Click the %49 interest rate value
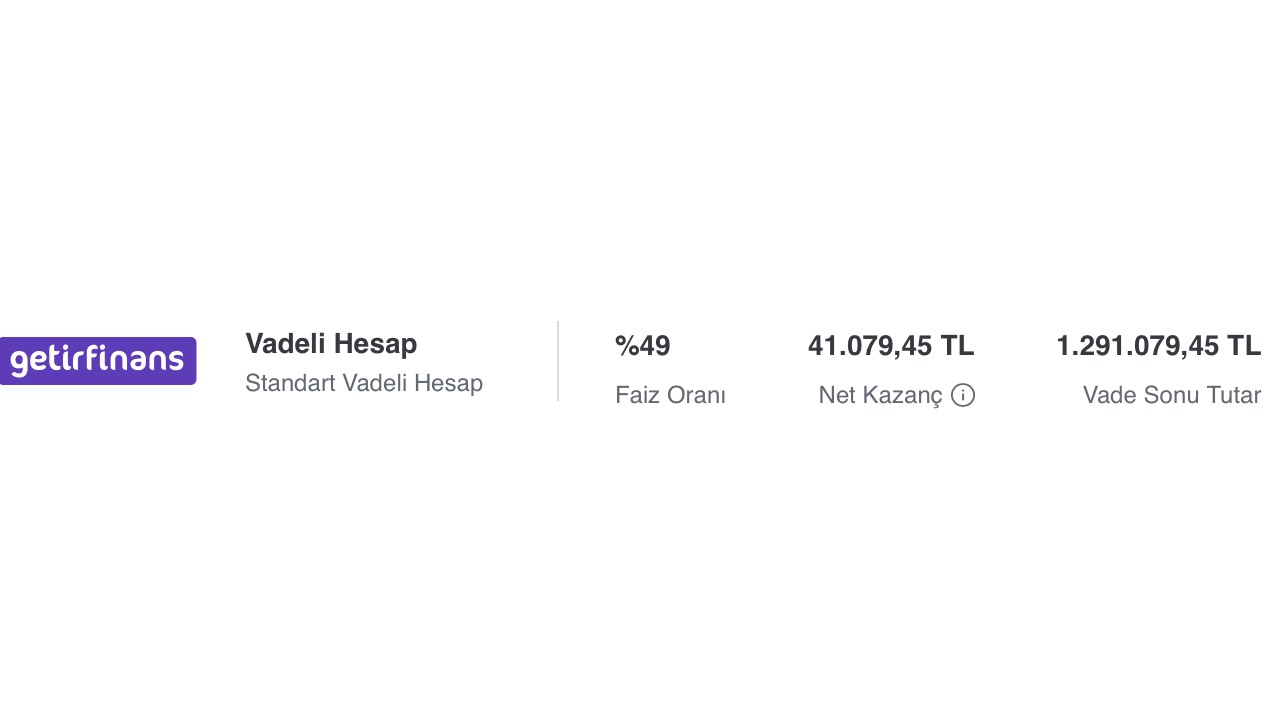 [x=643, y=346]
